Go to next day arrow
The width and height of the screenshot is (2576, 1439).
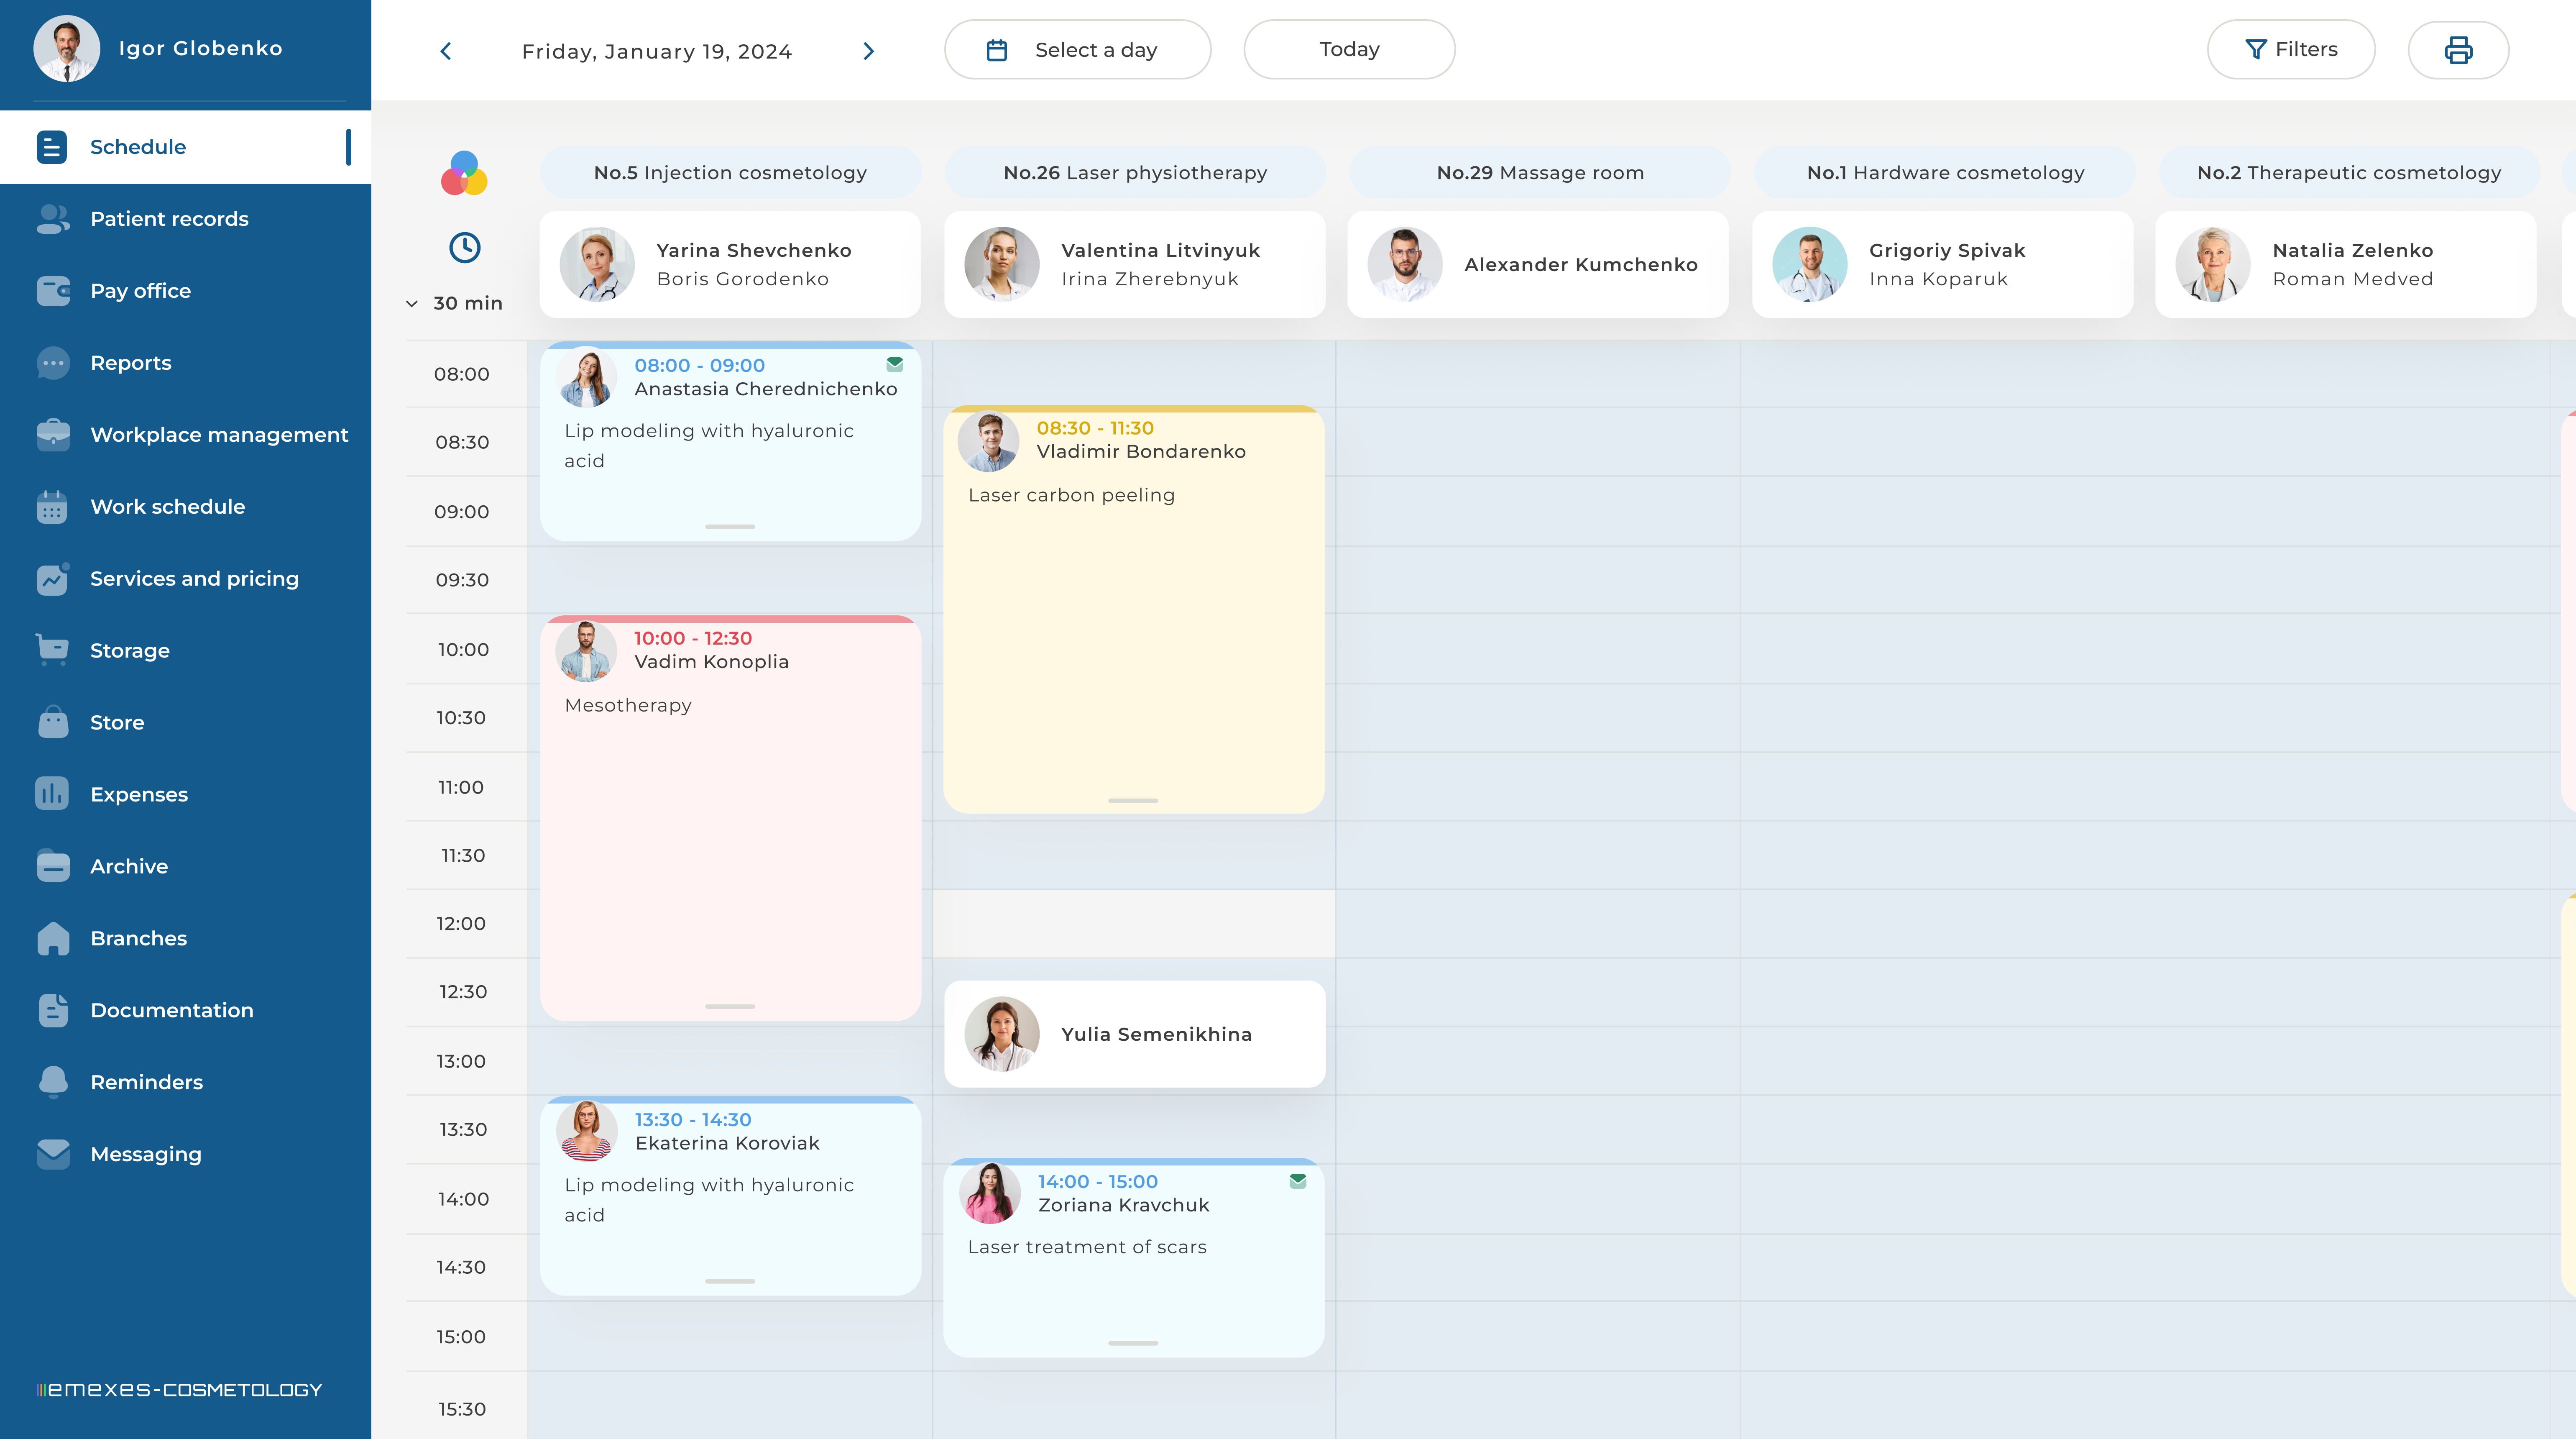coord(868,51)
